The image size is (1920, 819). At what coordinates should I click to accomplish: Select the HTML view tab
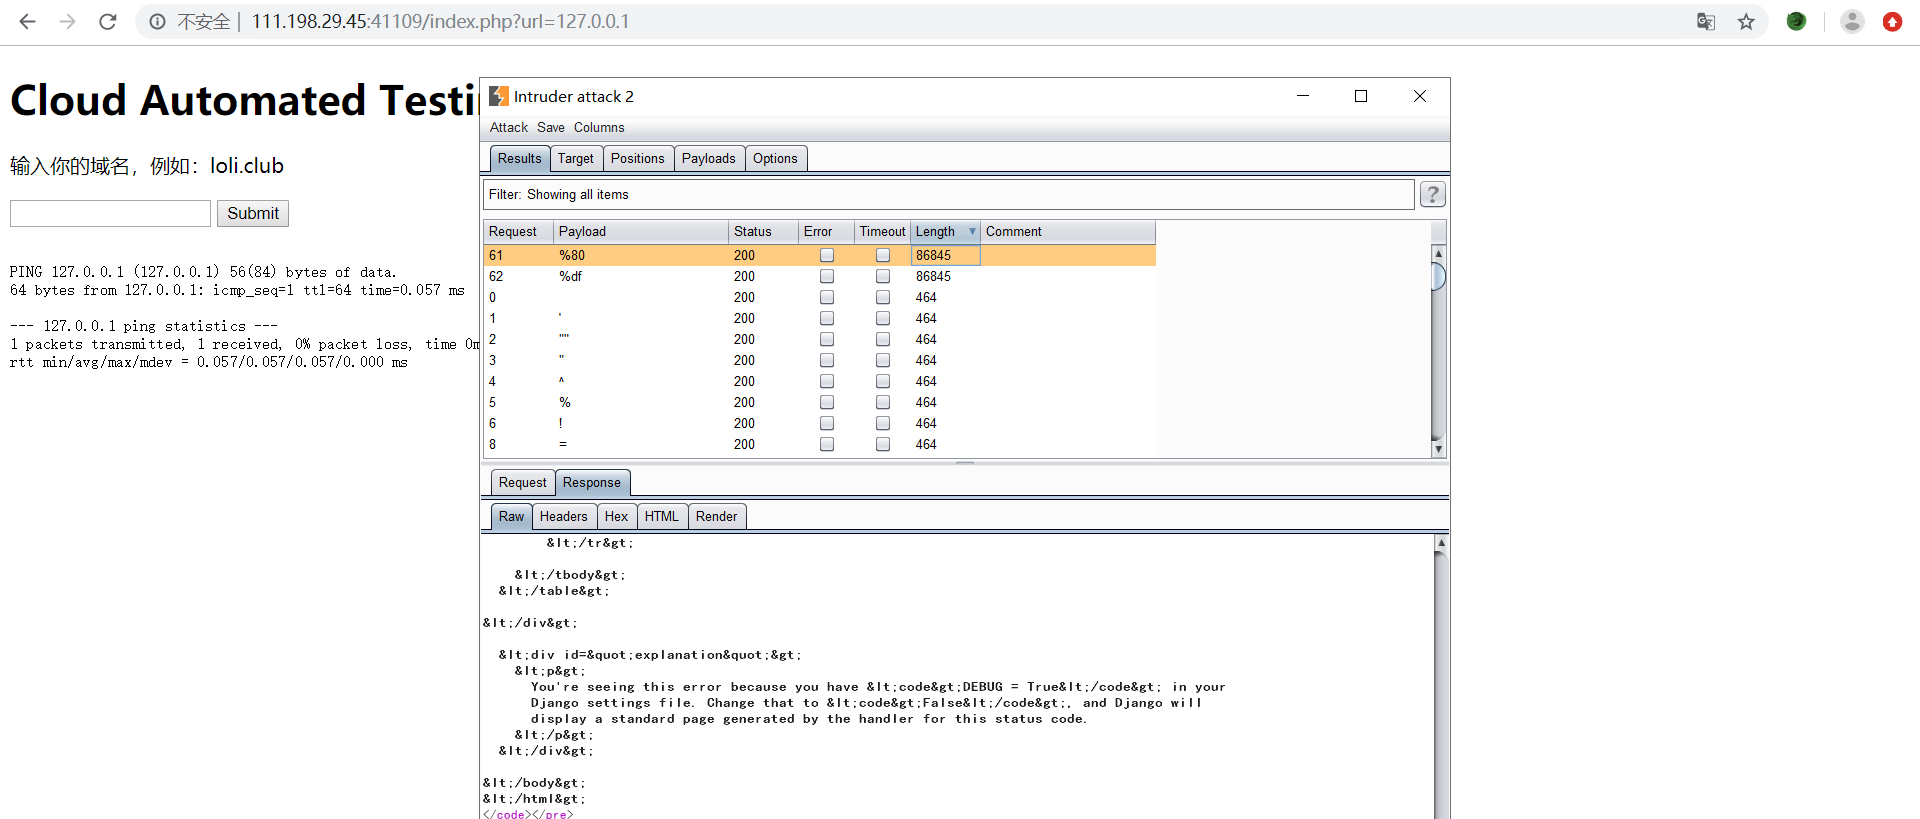[661, 516]
